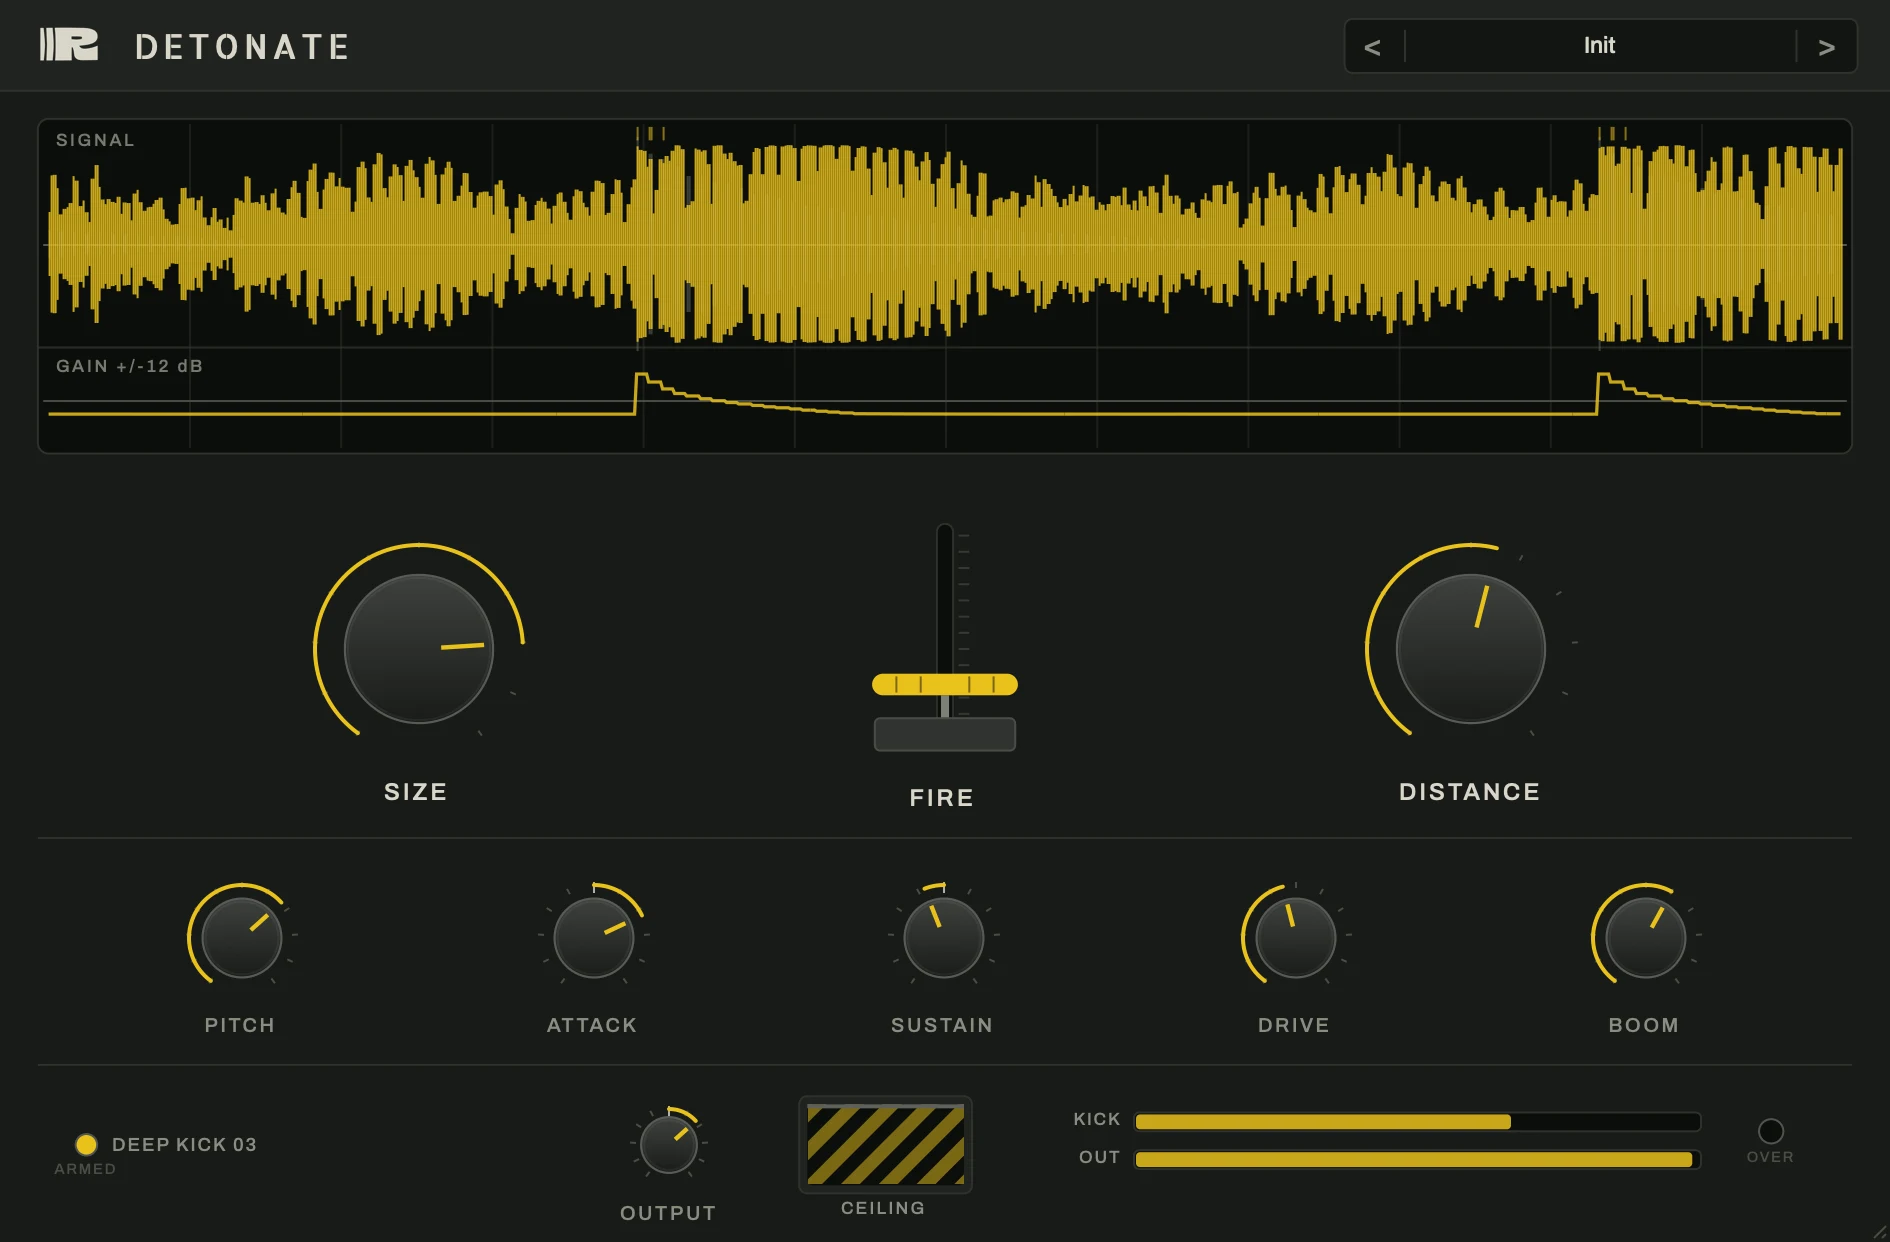Click the second trigger marker near waveform's right end
Screen dimensions: 1890x1242
(x=1612, y=133)
